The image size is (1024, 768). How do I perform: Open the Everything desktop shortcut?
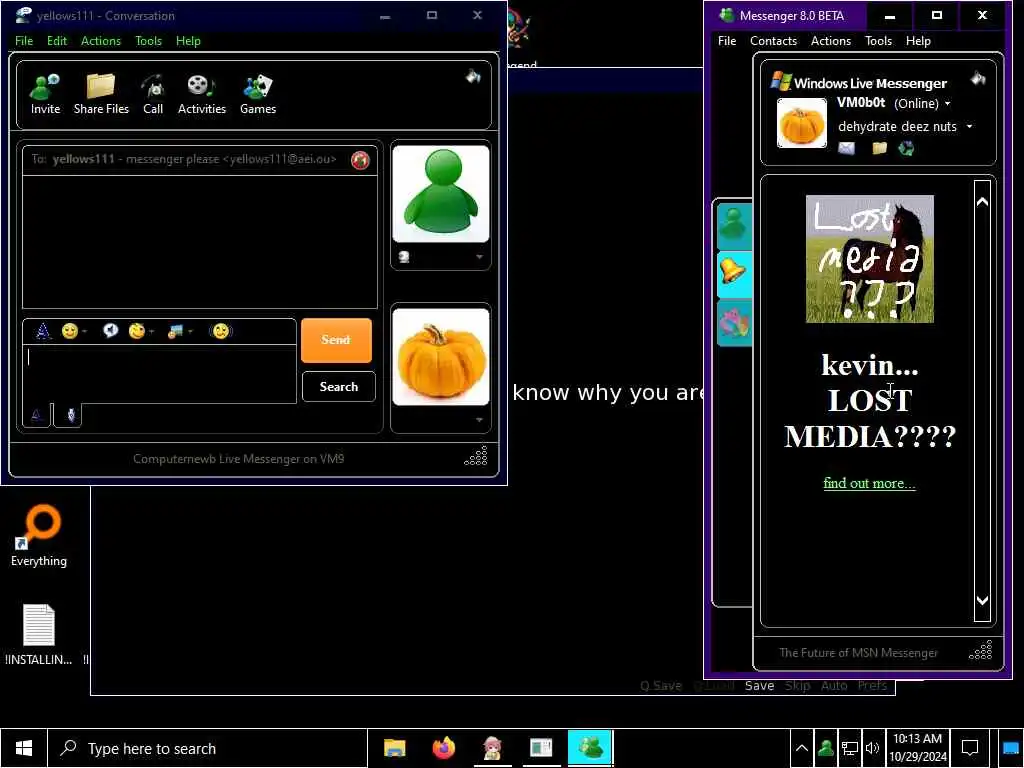tap(39, 536)
